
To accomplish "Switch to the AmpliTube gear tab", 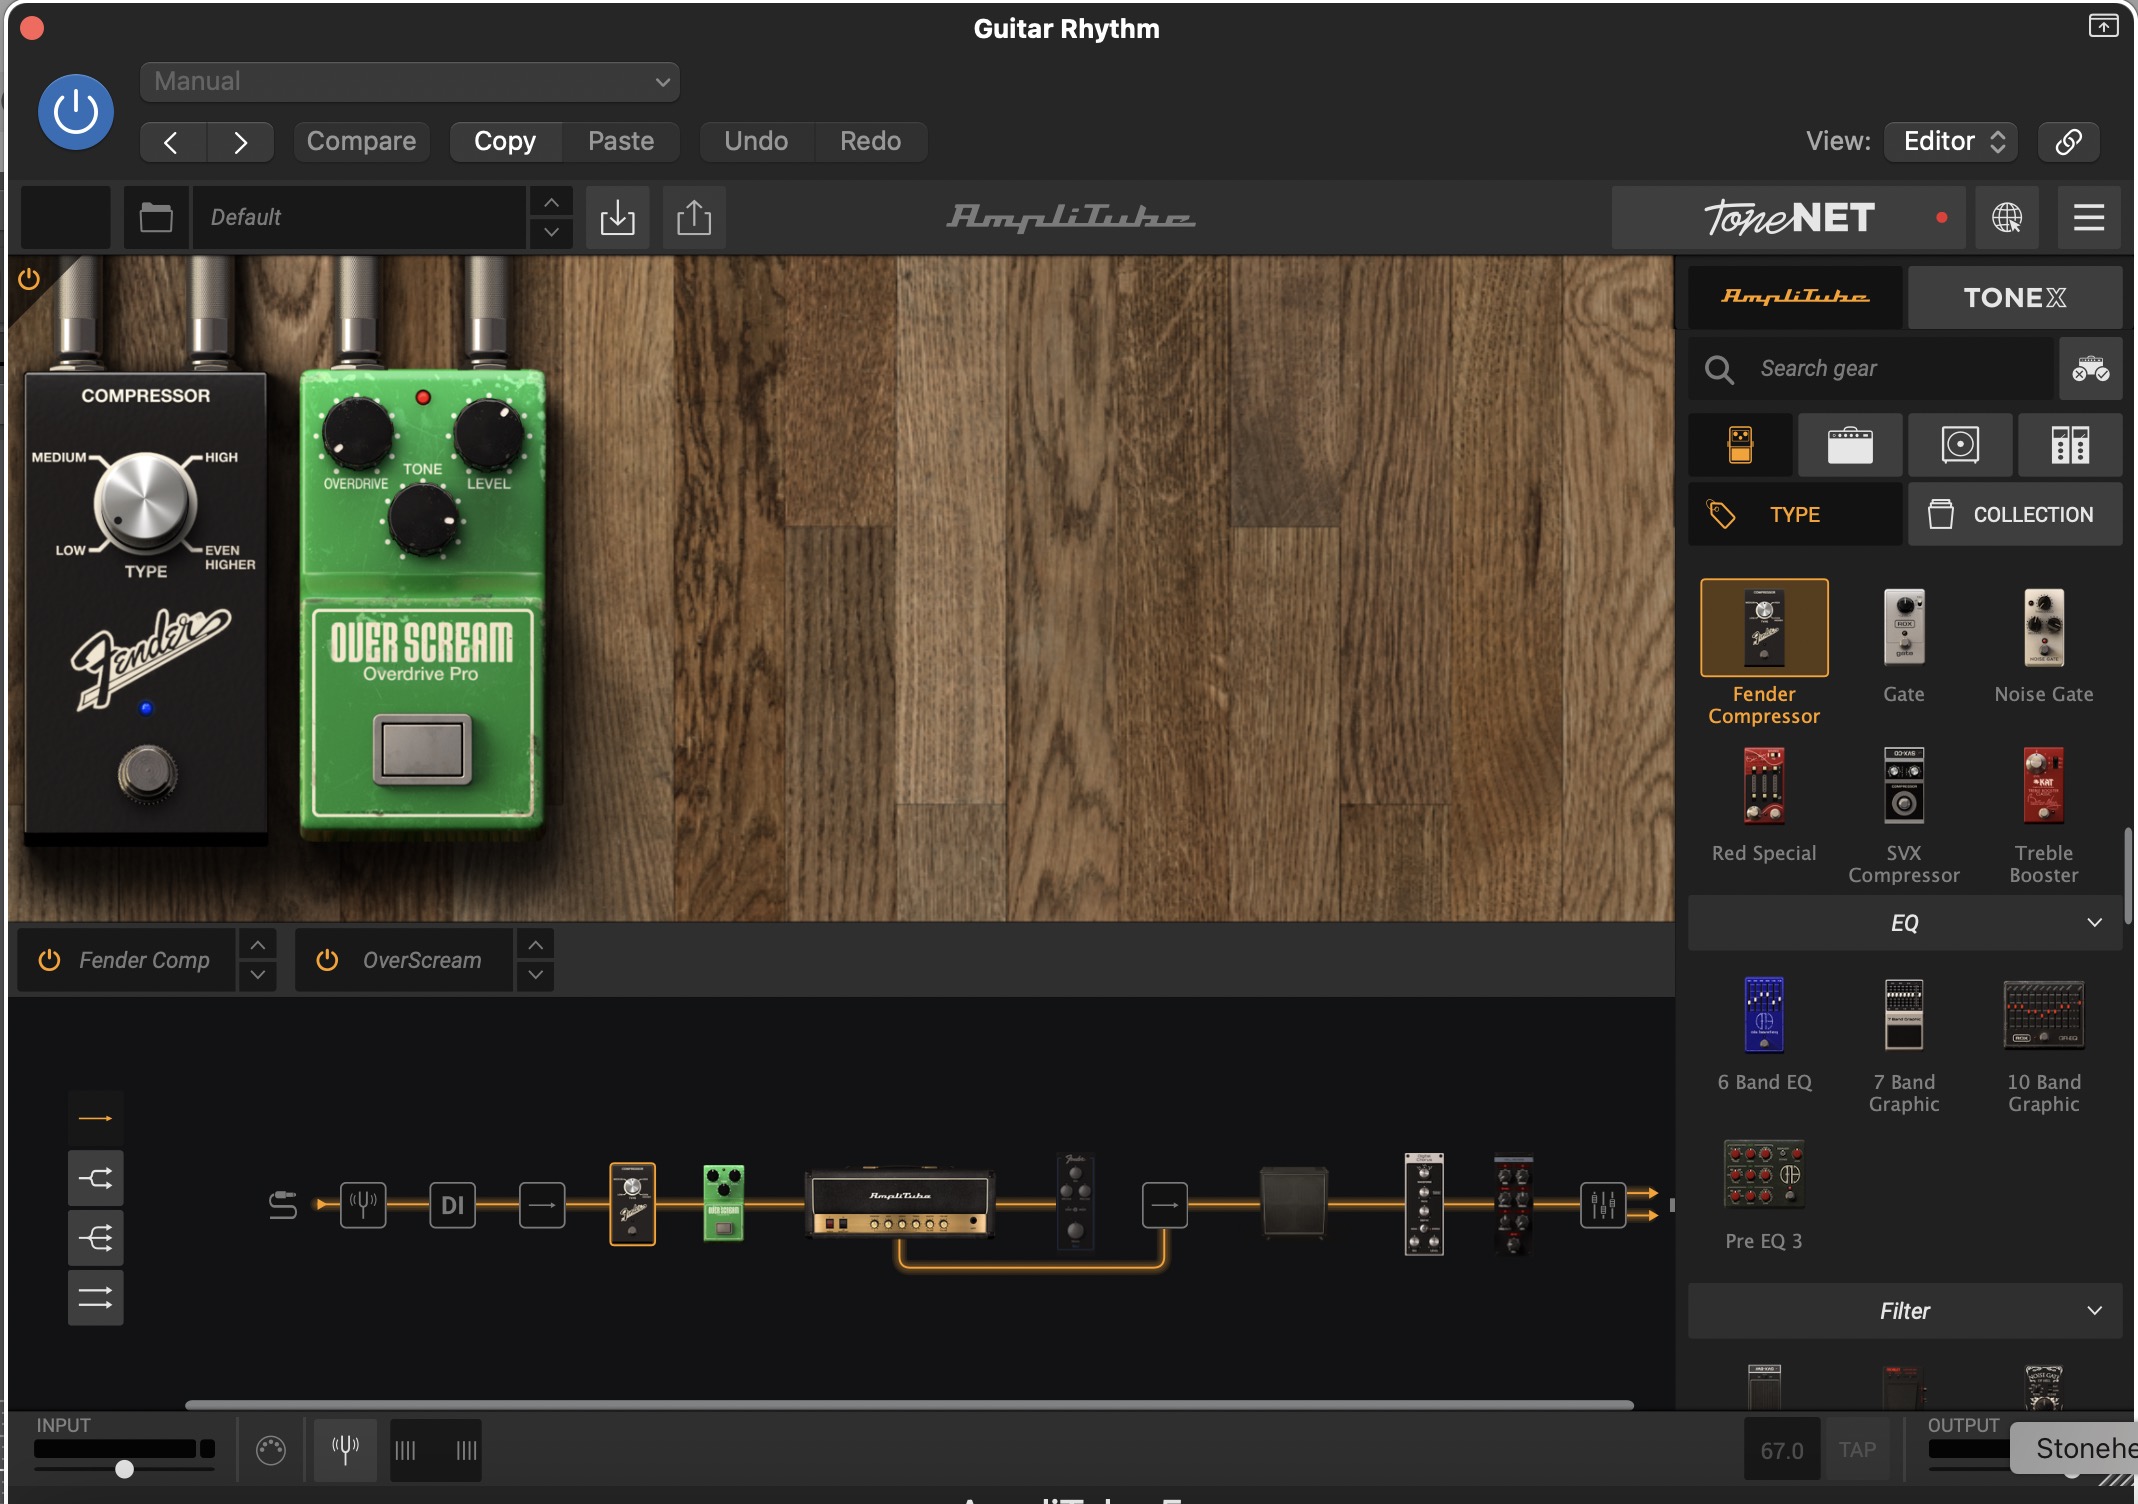I will click(1795, 297).
